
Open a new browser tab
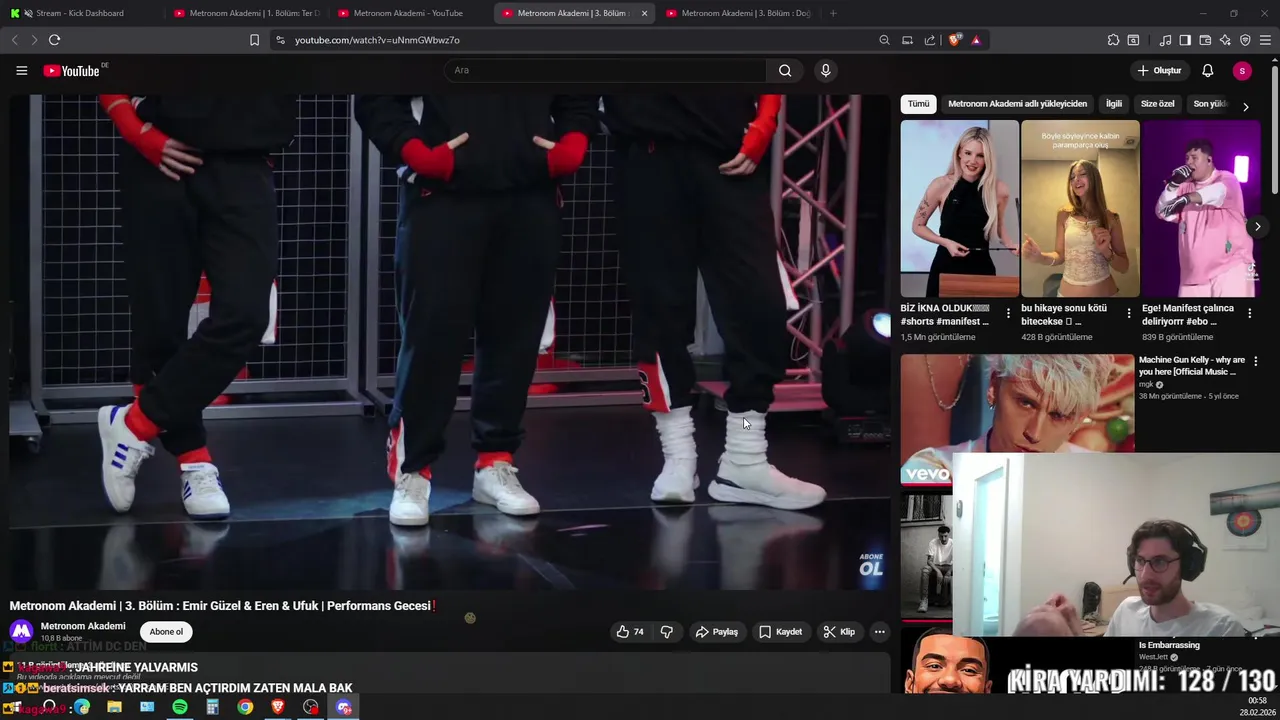coord(833,13)
